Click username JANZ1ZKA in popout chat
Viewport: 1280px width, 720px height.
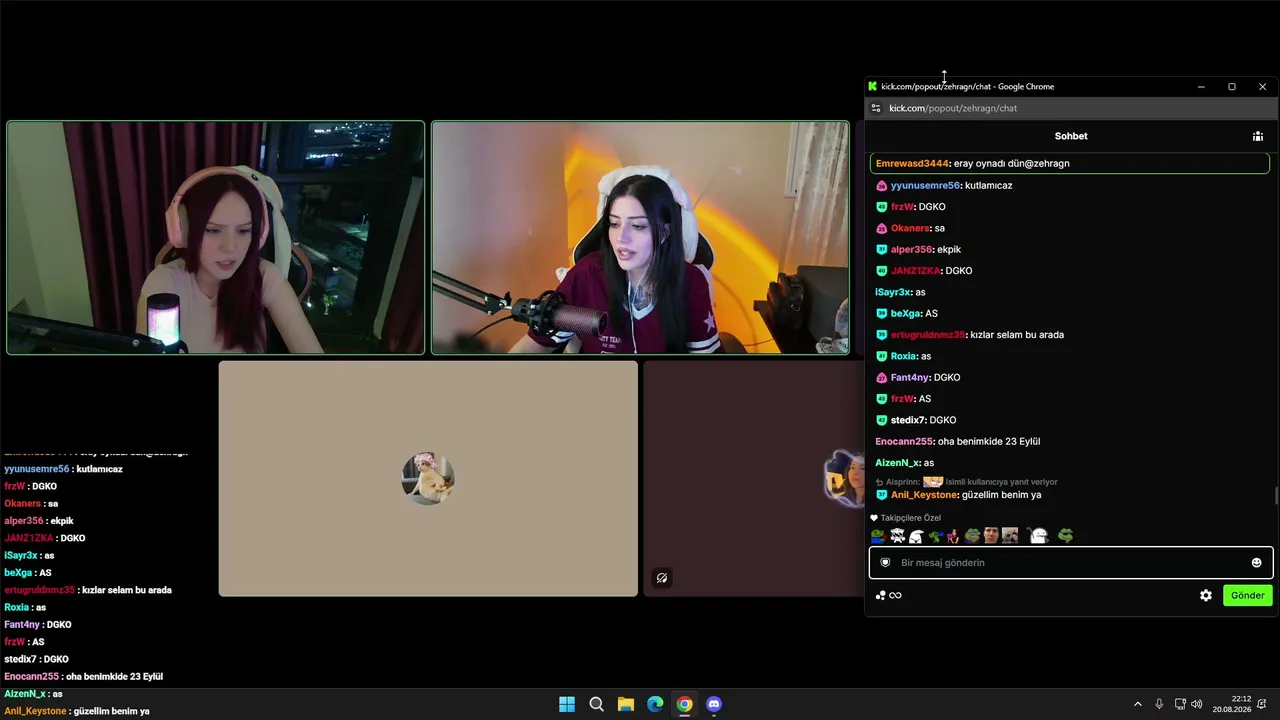tap(915, 271)
